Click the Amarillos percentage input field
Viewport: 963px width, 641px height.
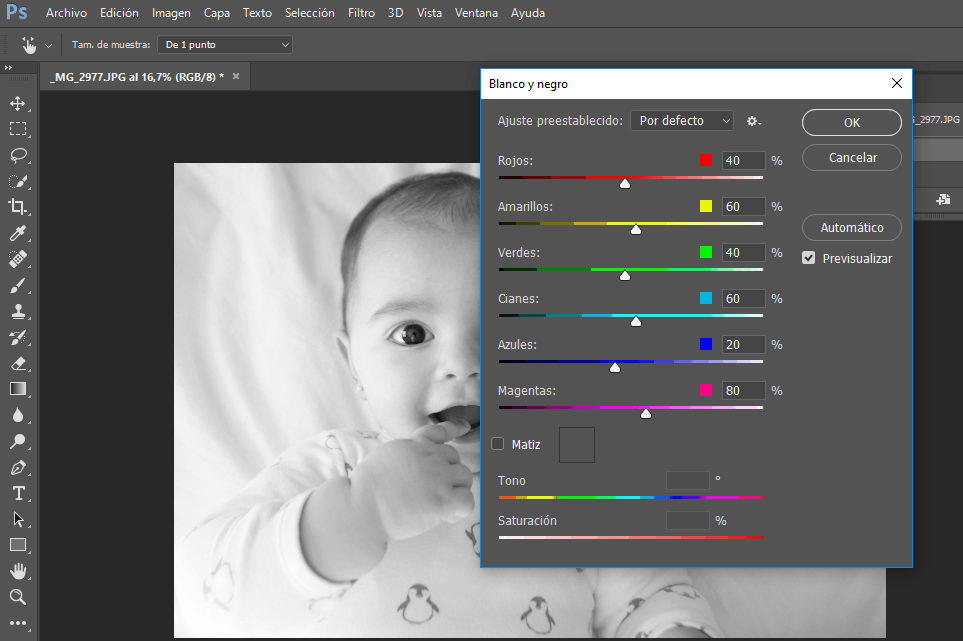[744, 206]
